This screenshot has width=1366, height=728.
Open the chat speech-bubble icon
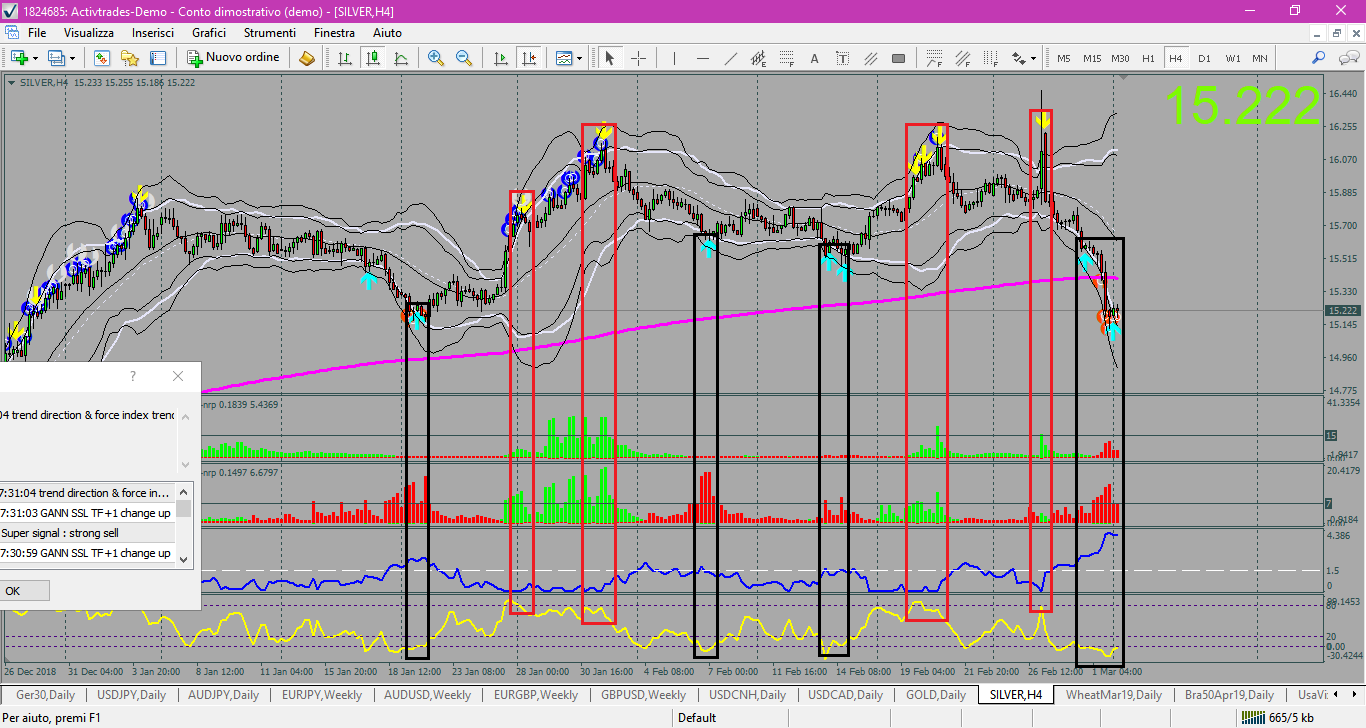point(1347,58)
